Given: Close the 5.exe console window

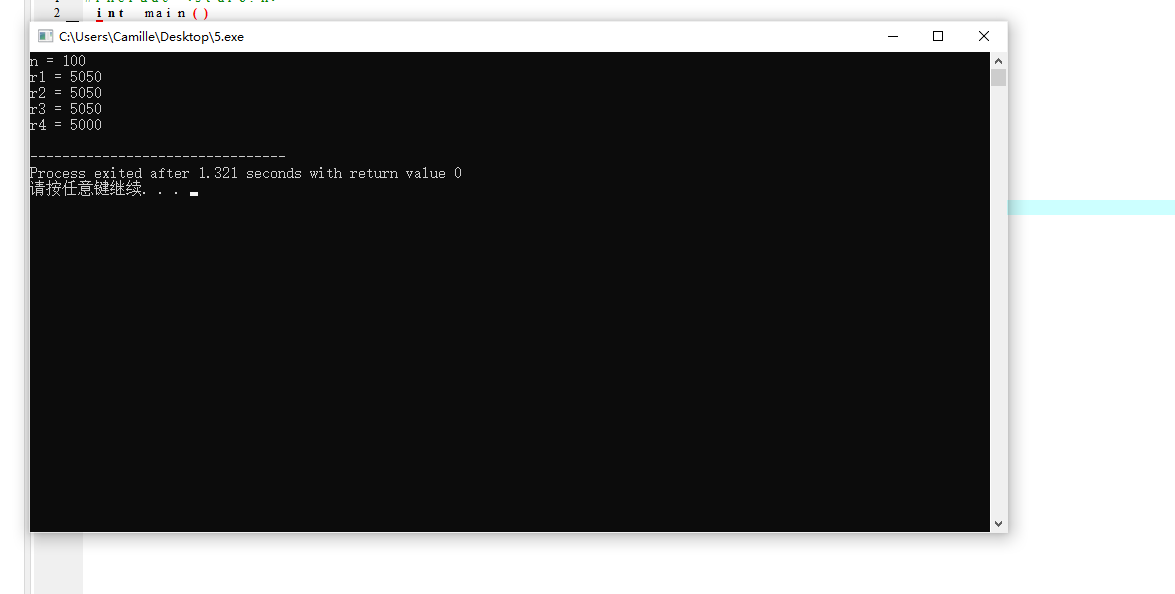Looking at the screenshot, I should point(984,36).
